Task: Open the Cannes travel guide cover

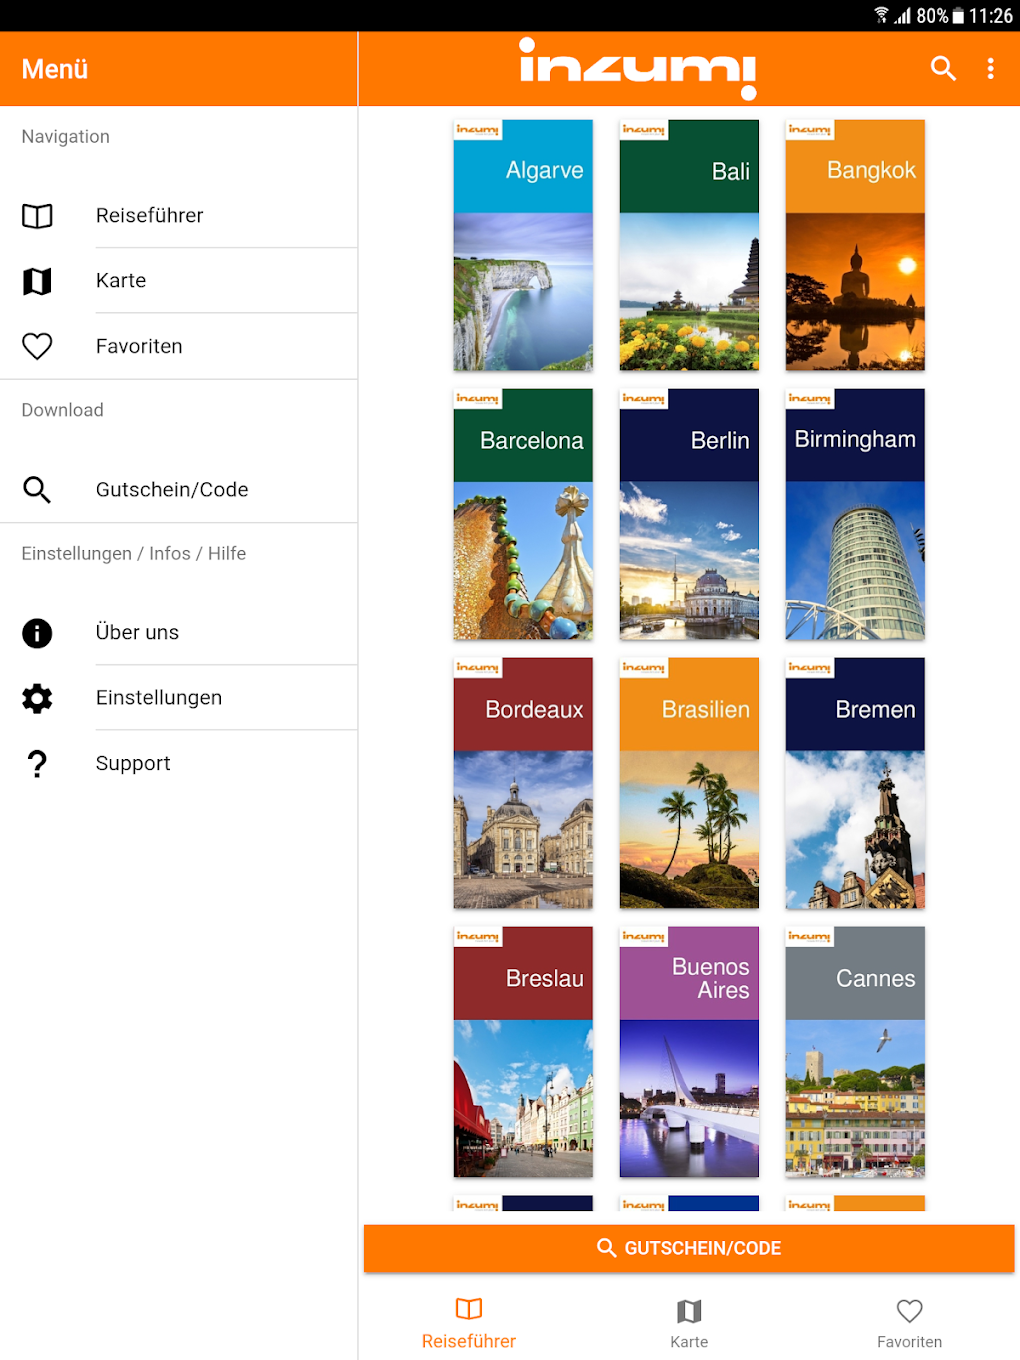Action: point(855,1052)
